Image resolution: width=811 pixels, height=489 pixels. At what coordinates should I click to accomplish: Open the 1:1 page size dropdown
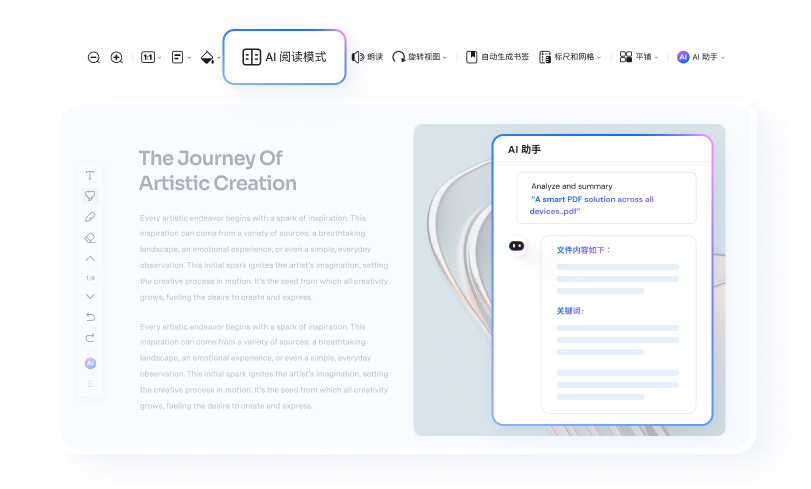150,58
